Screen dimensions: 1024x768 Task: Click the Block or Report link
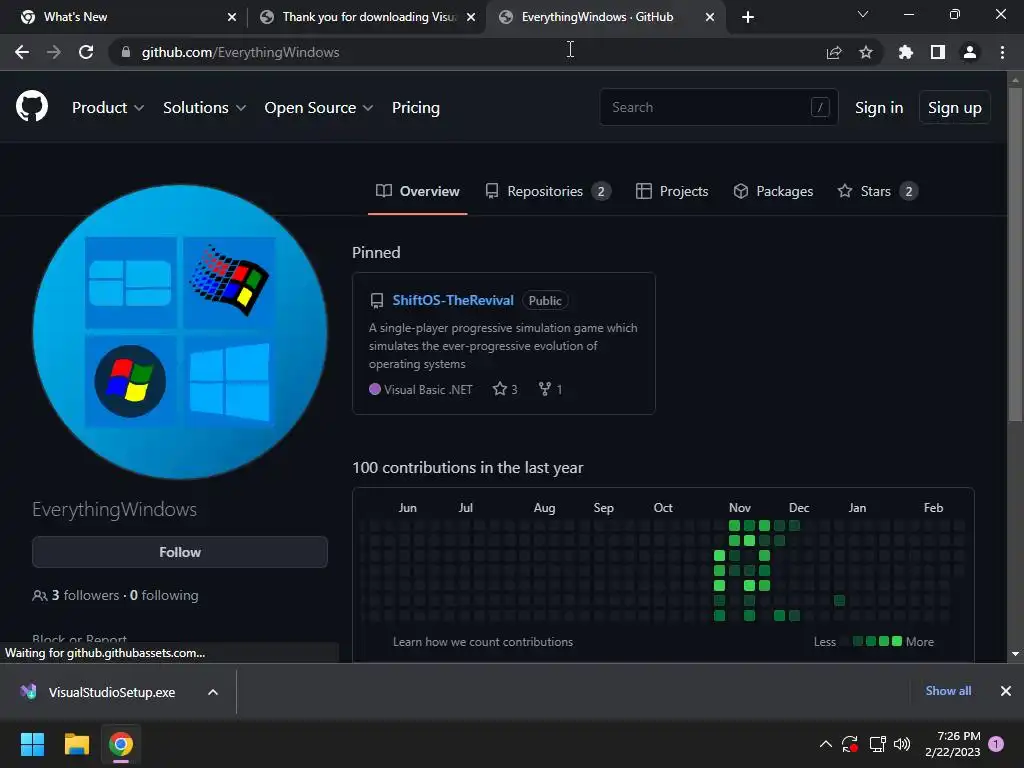coord(80,638)
